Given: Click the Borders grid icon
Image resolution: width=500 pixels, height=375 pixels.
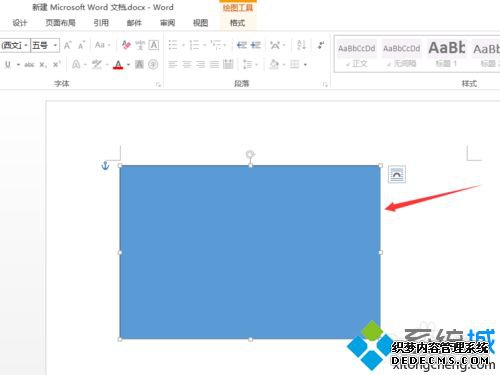Looking at the screenshot, I should pos(295,64).
